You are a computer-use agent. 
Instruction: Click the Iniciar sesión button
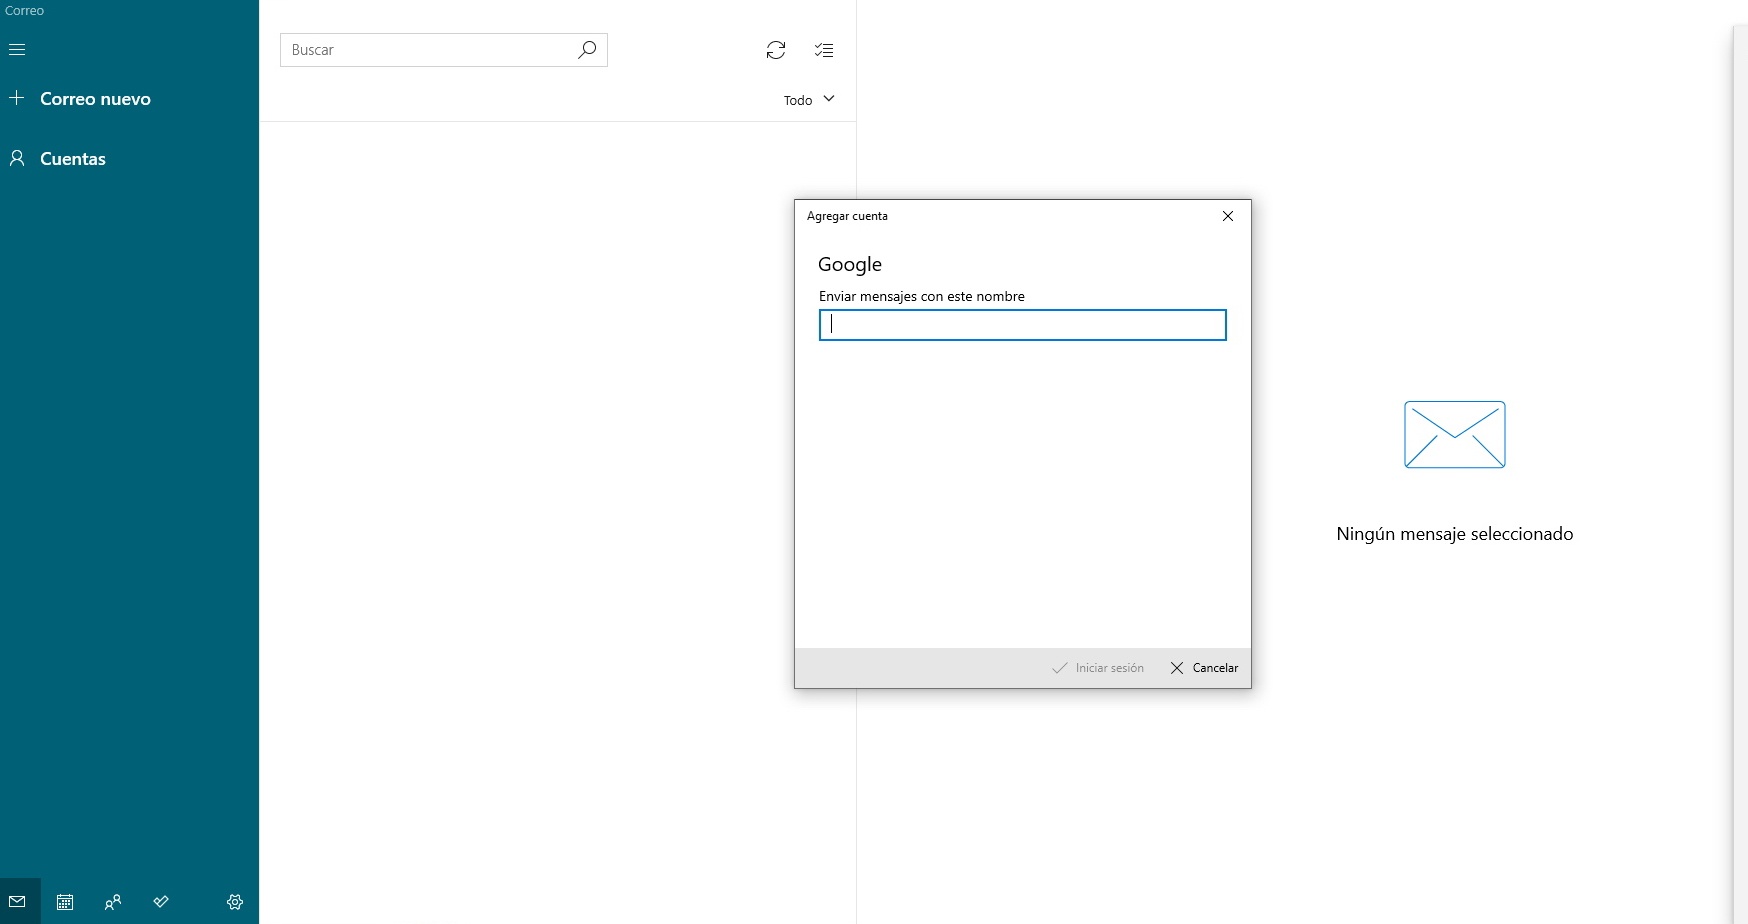[x=1098, y=668]
